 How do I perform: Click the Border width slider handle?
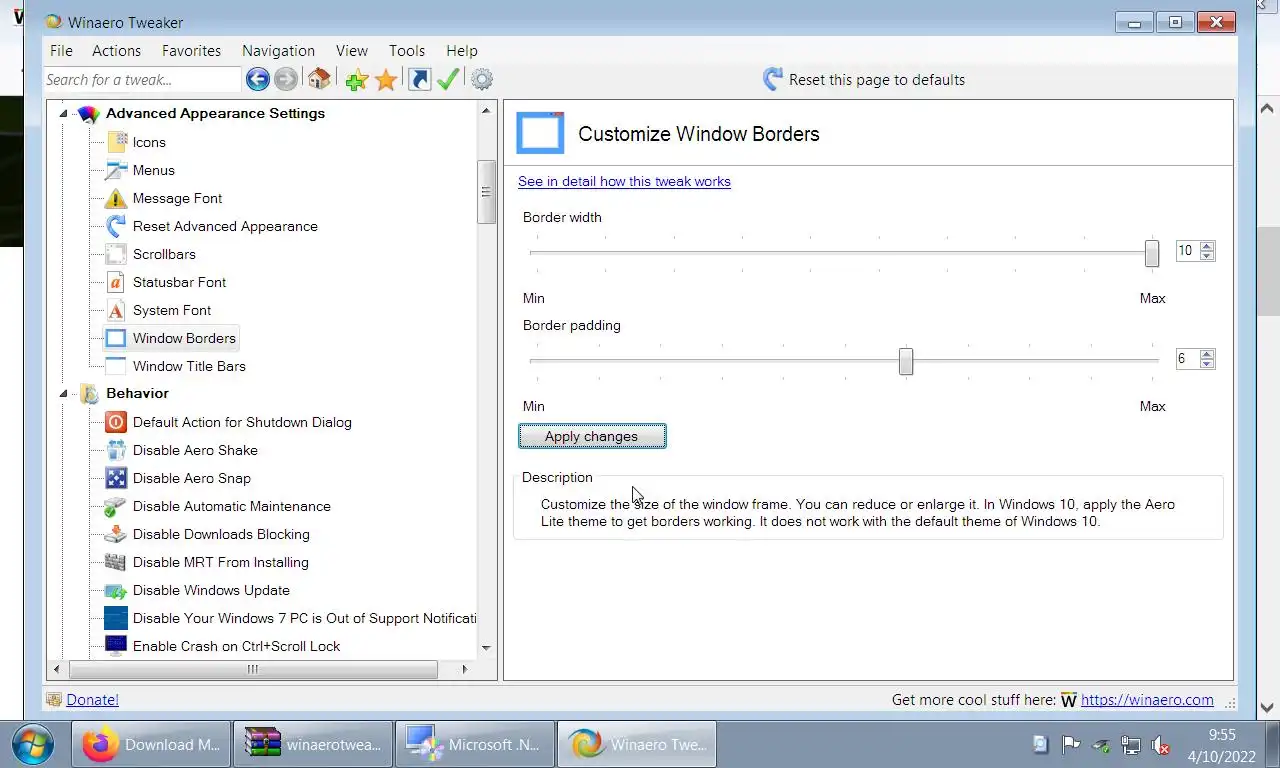(x=1152, y=254)
